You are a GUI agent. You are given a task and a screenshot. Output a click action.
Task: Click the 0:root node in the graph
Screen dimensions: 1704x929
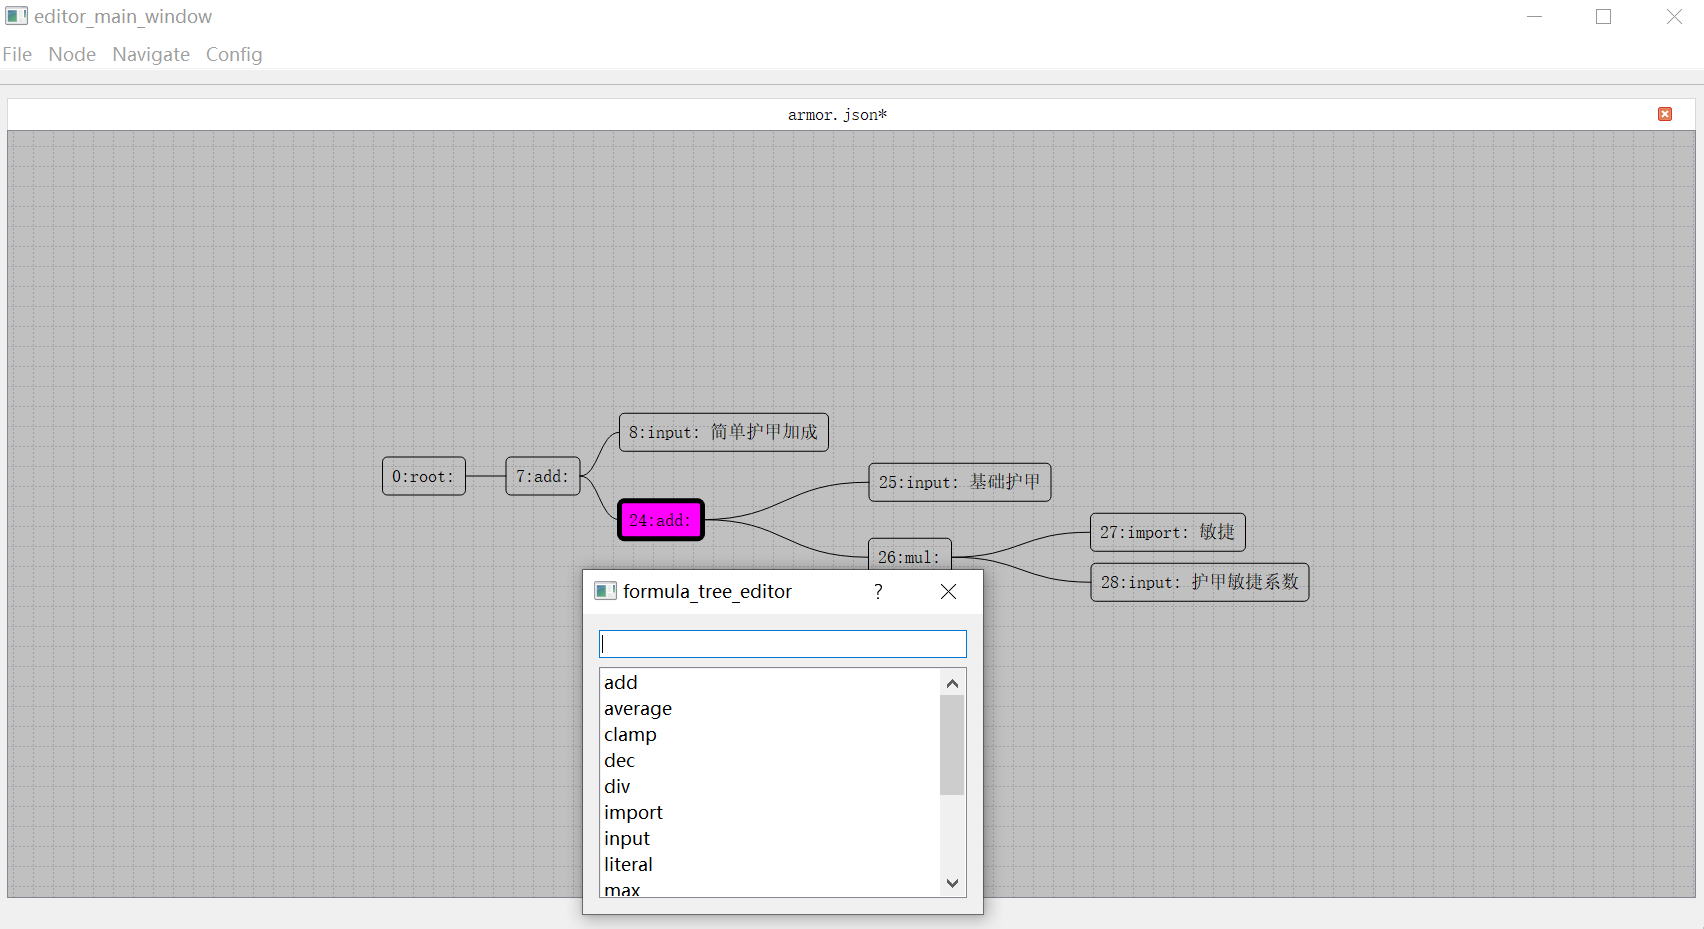(423, 477)
